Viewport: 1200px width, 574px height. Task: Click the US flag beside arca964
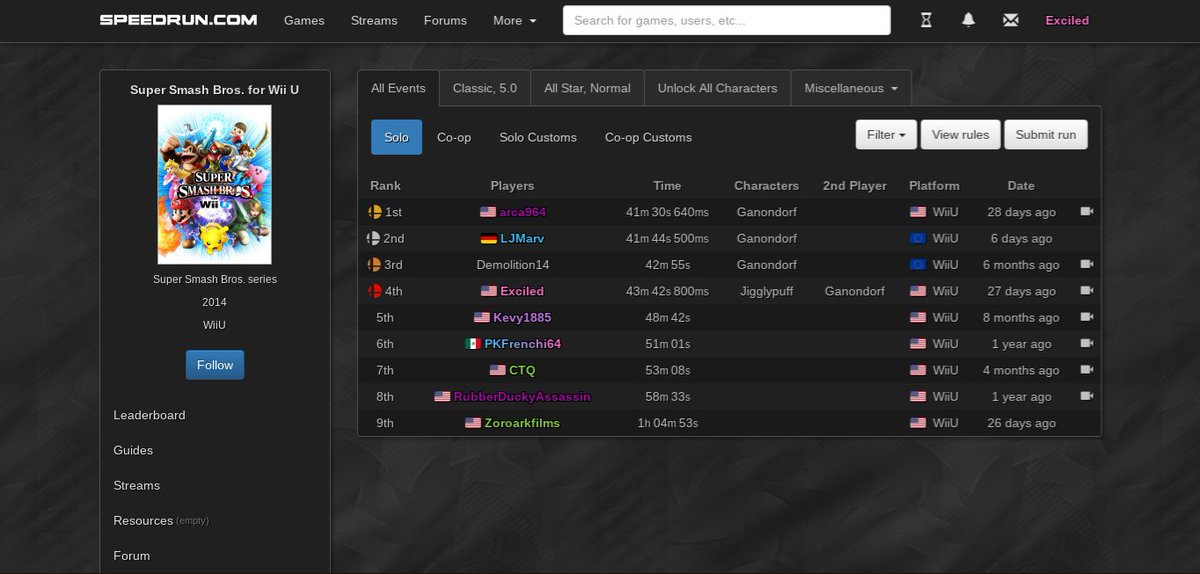pos(488,212)
